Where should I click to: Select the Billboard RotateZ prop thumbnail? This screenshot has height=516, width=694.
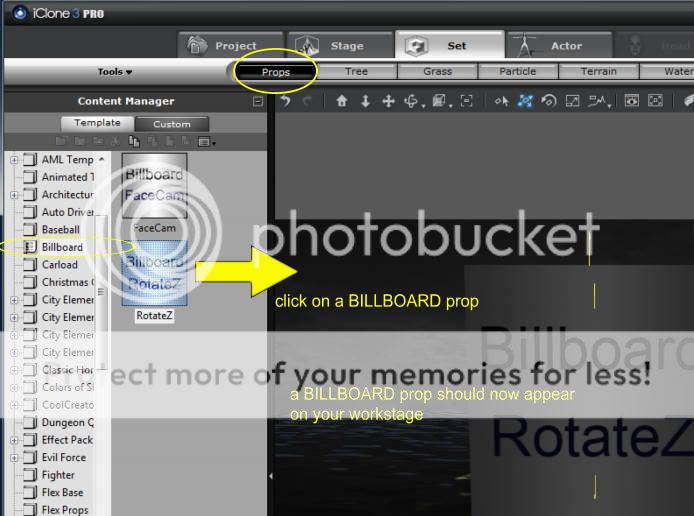point(154,273)
